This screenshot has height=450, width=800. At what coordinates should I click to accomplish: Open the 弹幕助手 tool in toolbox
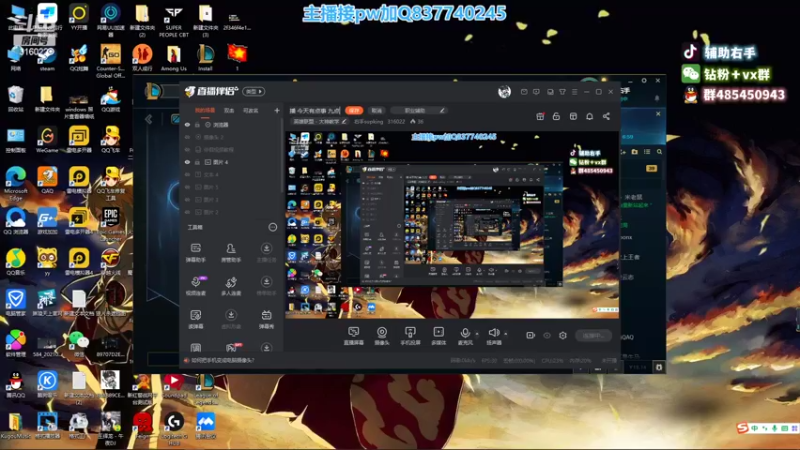coord(195,253)
